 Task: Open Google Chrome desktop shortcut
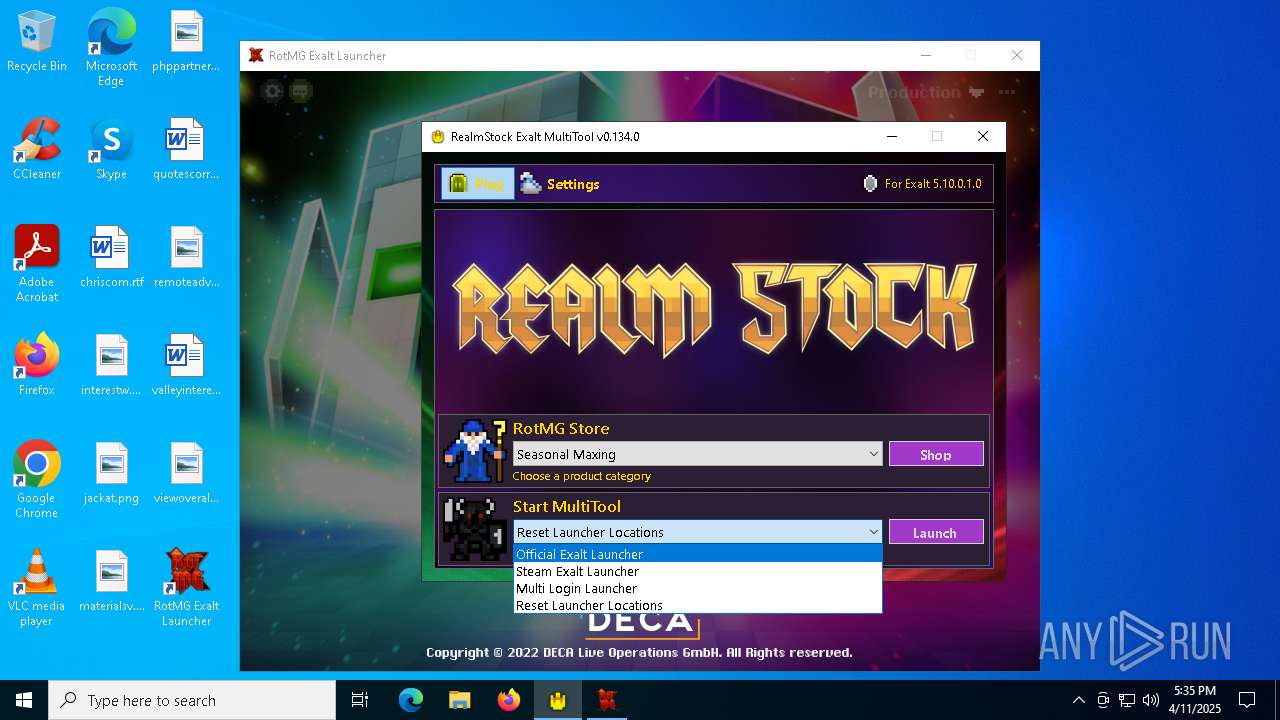tap(37, 481)
